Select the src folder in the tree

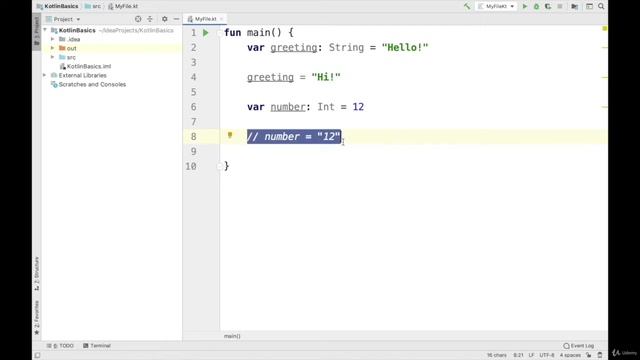coord(71,57)
